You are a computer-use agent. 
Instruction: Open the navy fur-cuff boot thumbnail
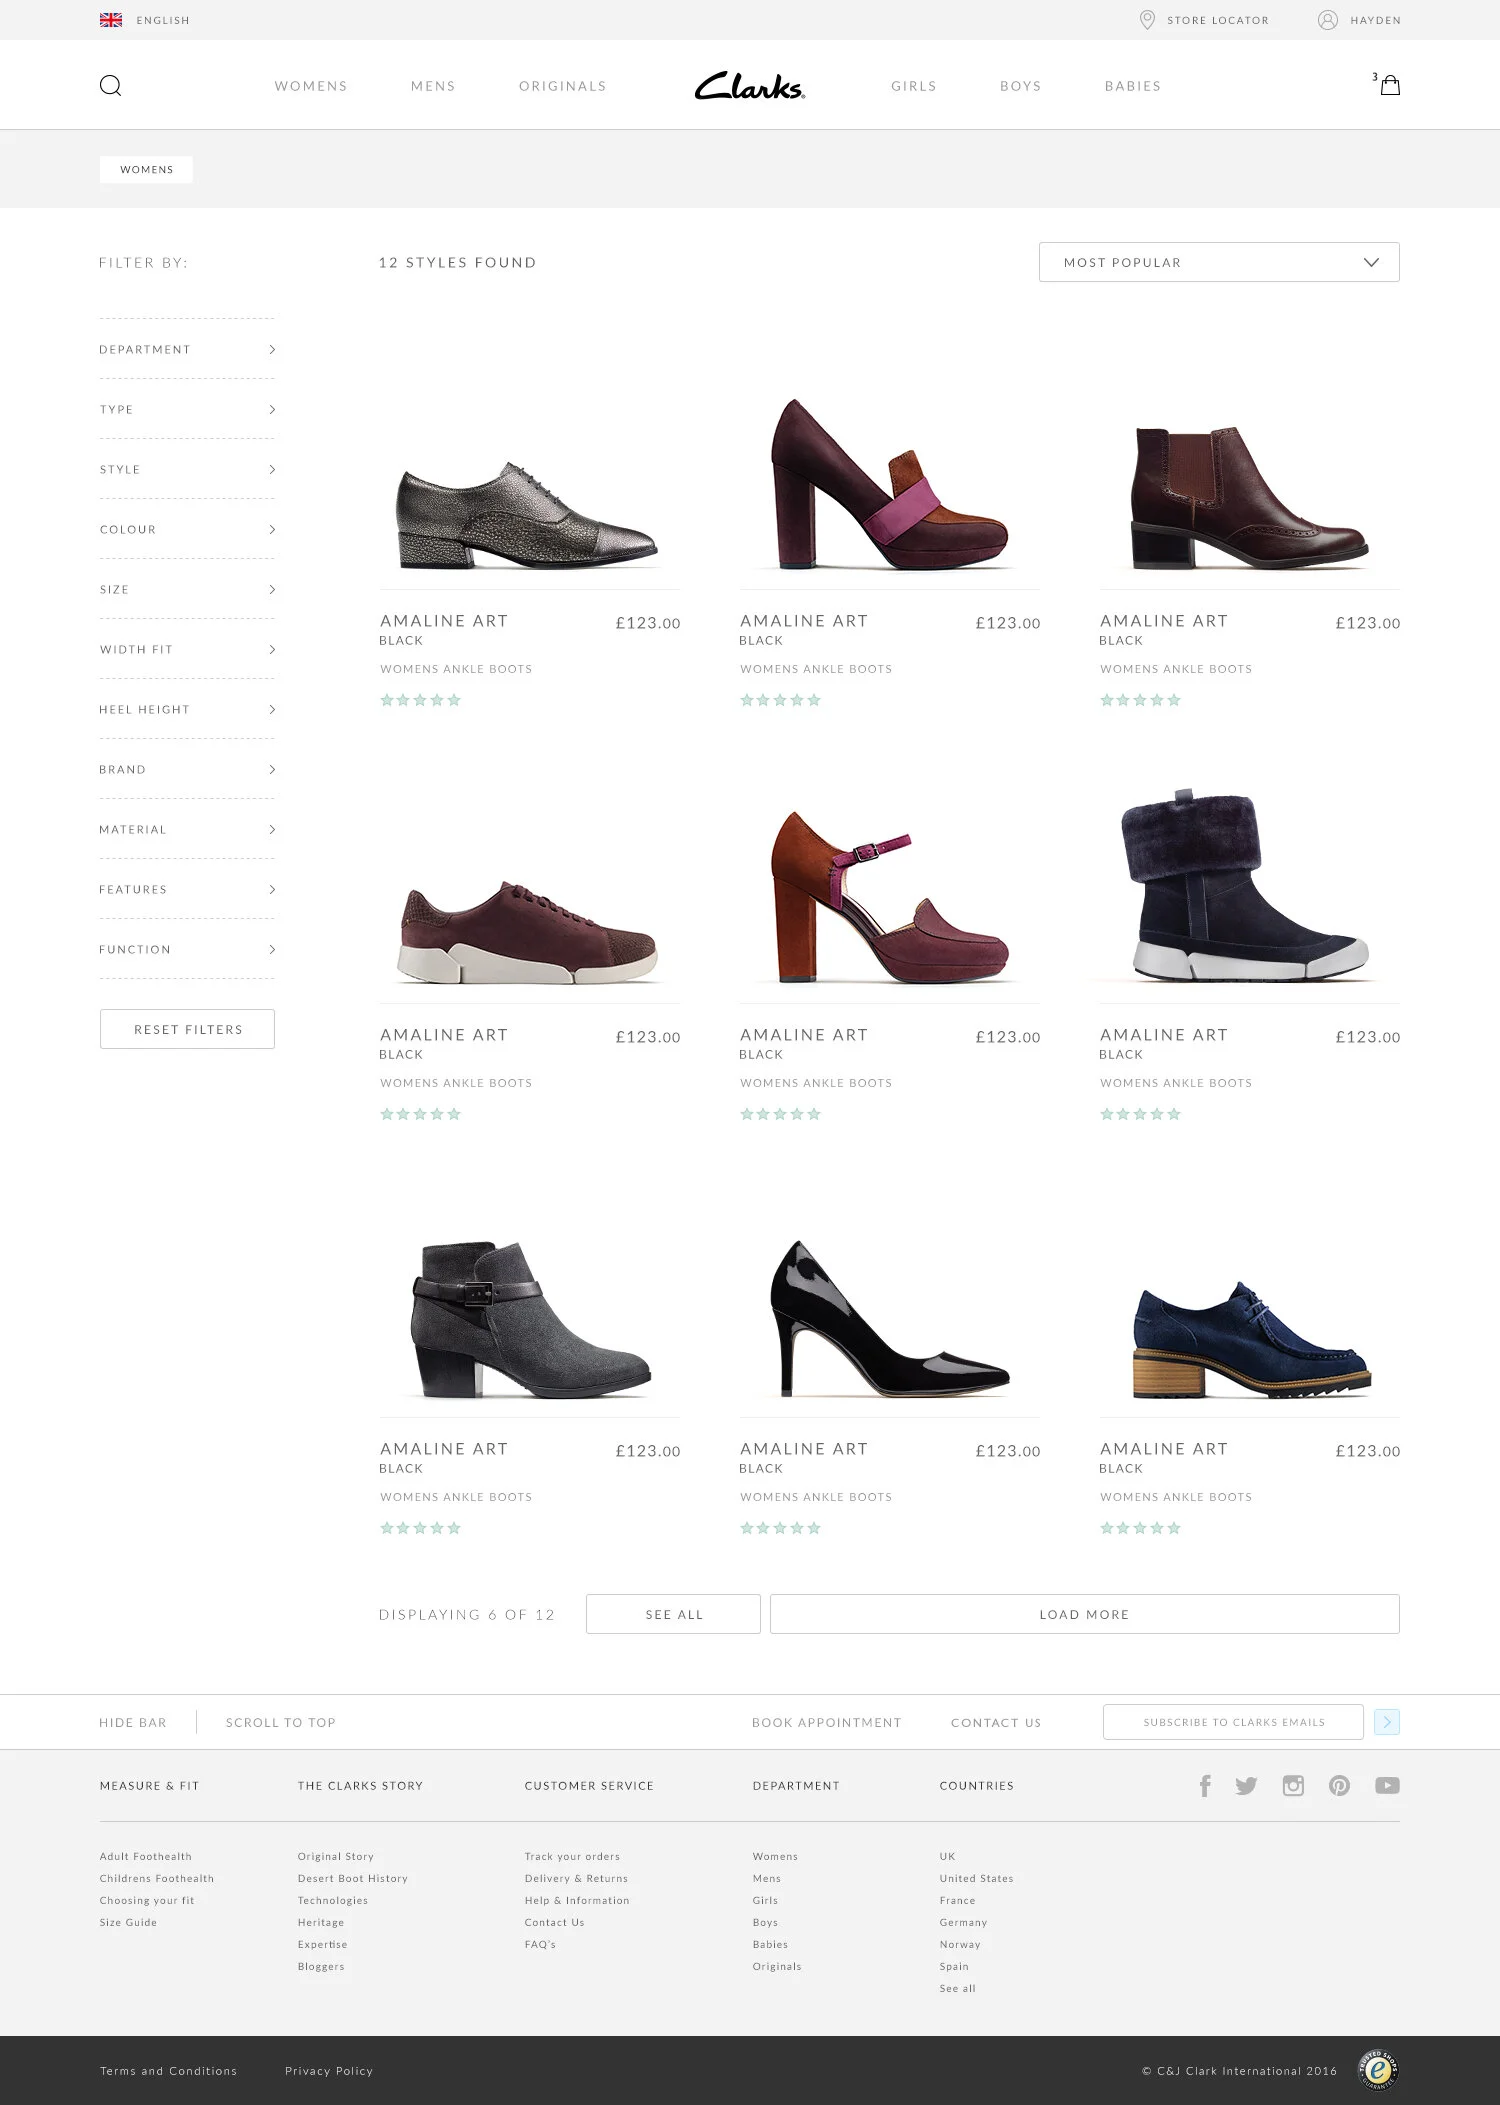pyautogui.click(x=1245, y=886)
